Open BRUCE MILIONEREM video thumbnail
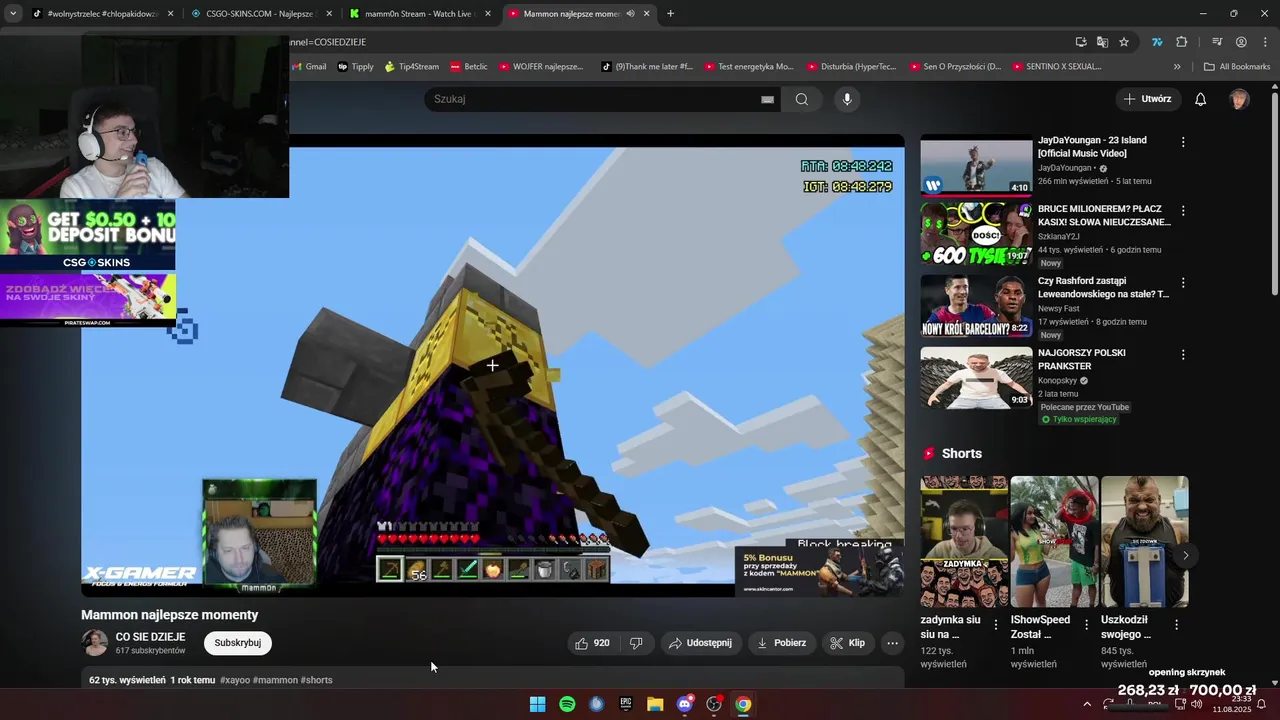Viewport: 1280px width, 720px height. [976, 235]
